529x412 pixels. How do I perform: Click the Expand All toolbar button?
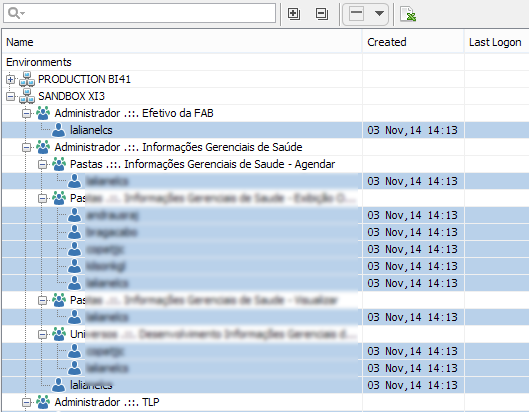(294, 13)
